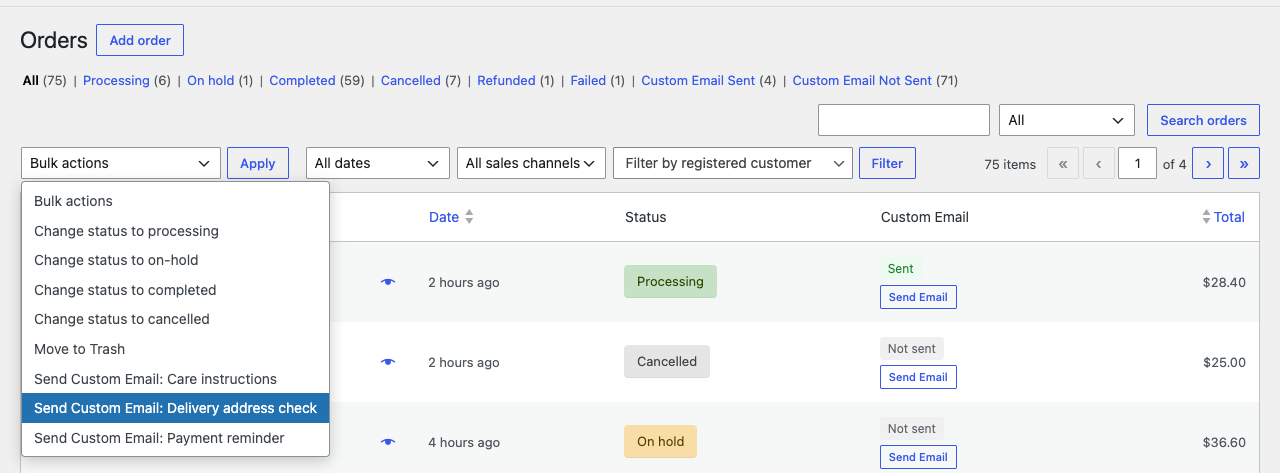This screenshot has height=473, width=1280.
Task: Click the Cancelled status badge
Action: coord(667,361)
